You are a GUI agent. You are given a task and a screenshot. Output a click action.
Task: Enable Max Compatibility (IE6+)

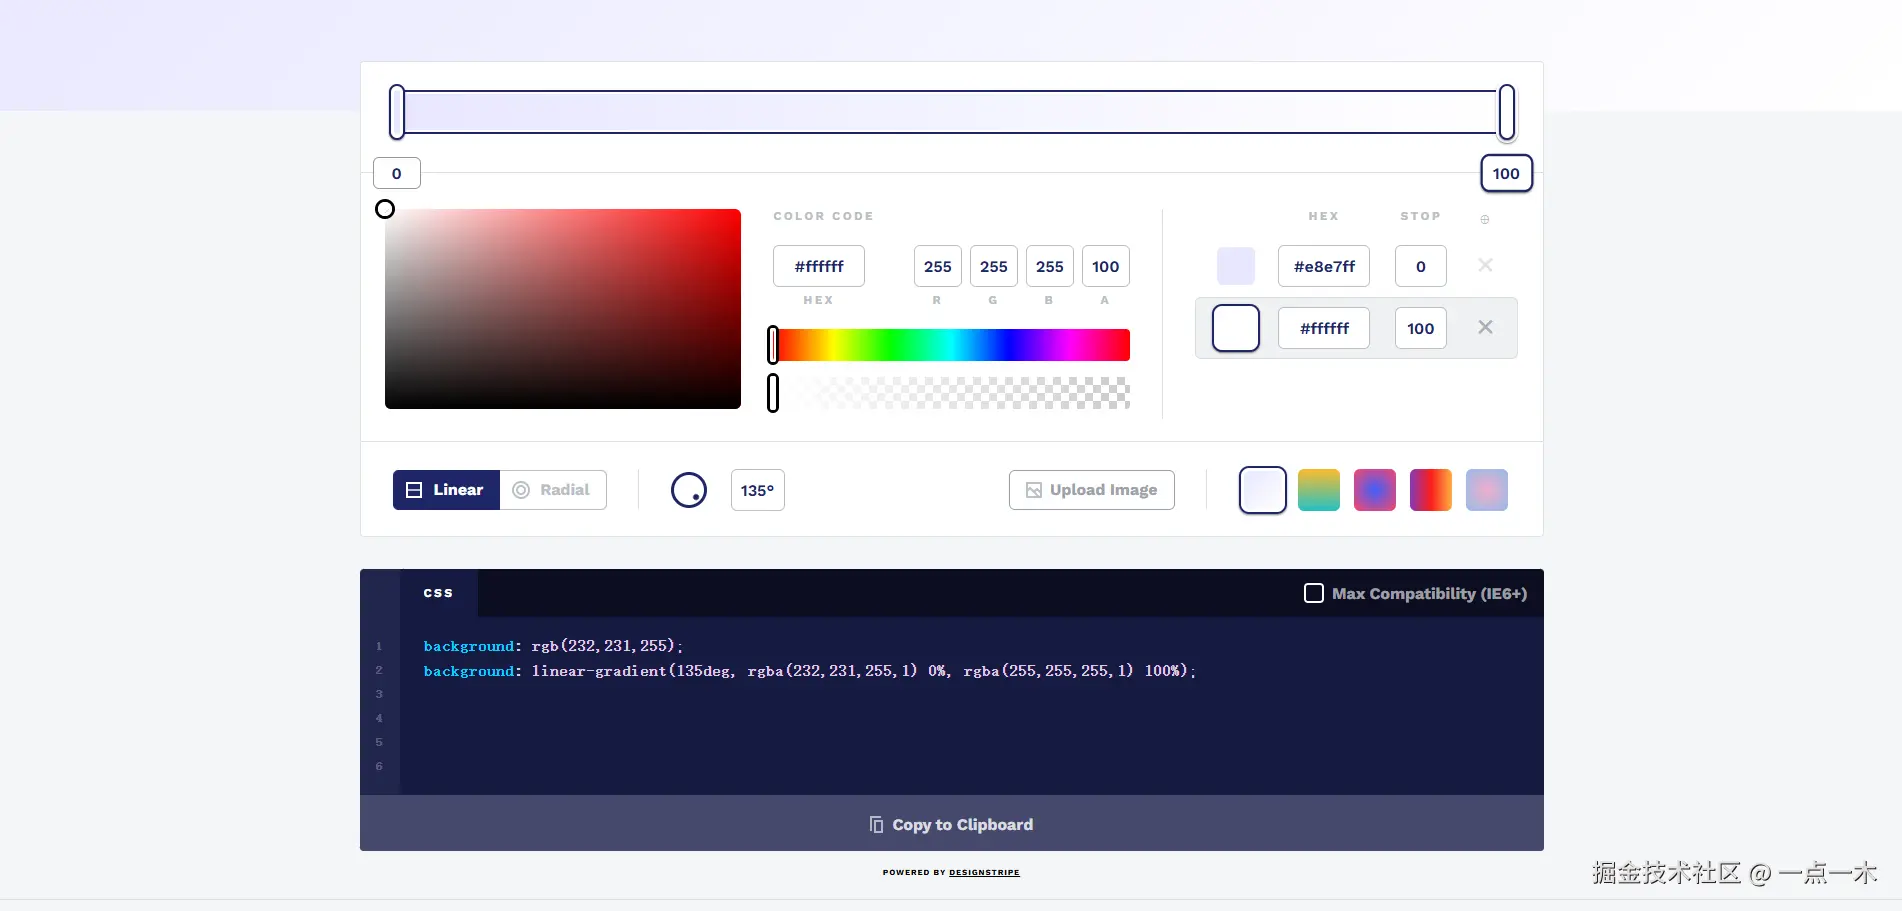[1313, 592]
